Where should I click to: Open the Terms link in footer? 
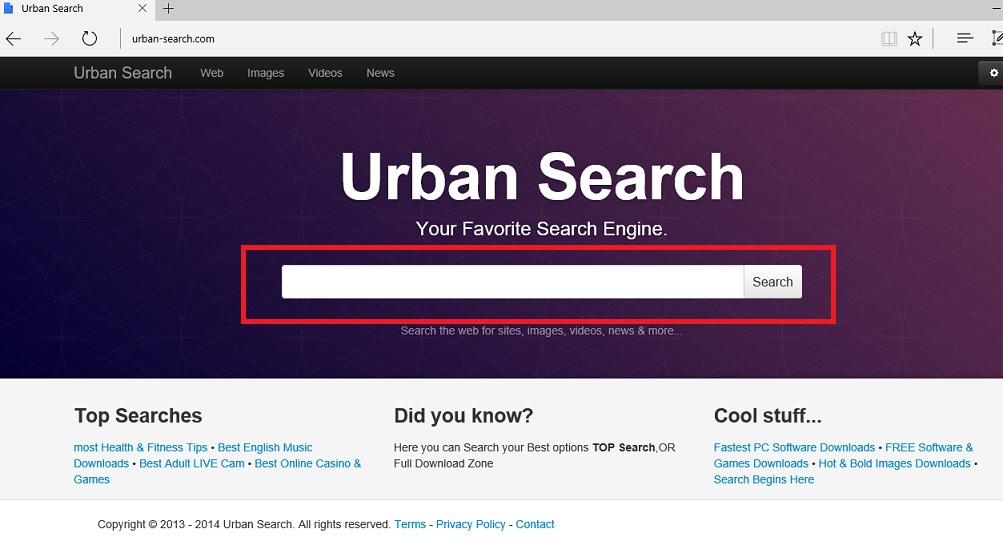[x=410, y=524]
